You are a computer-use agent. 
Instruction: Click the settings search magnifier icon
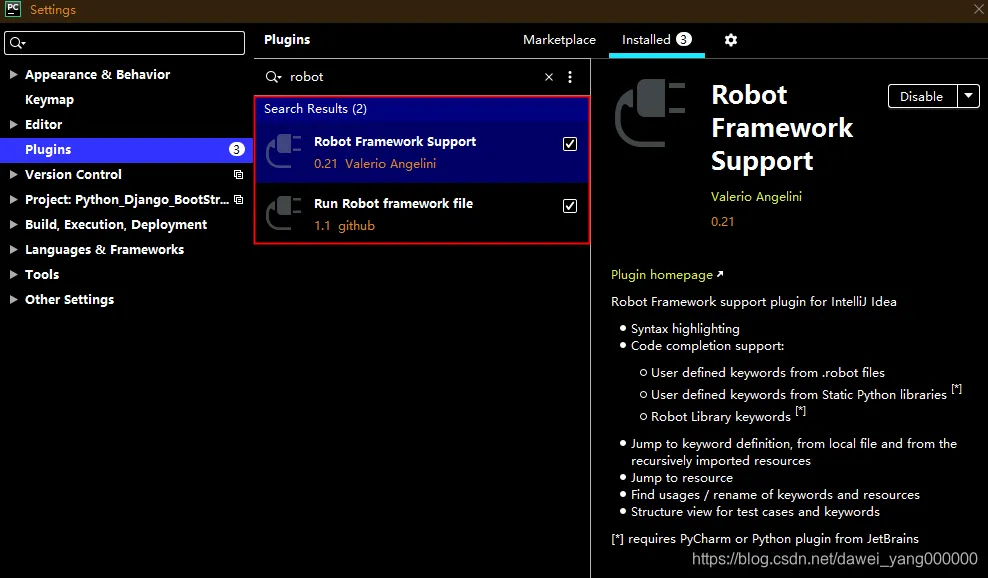click(x=18, y=43)
